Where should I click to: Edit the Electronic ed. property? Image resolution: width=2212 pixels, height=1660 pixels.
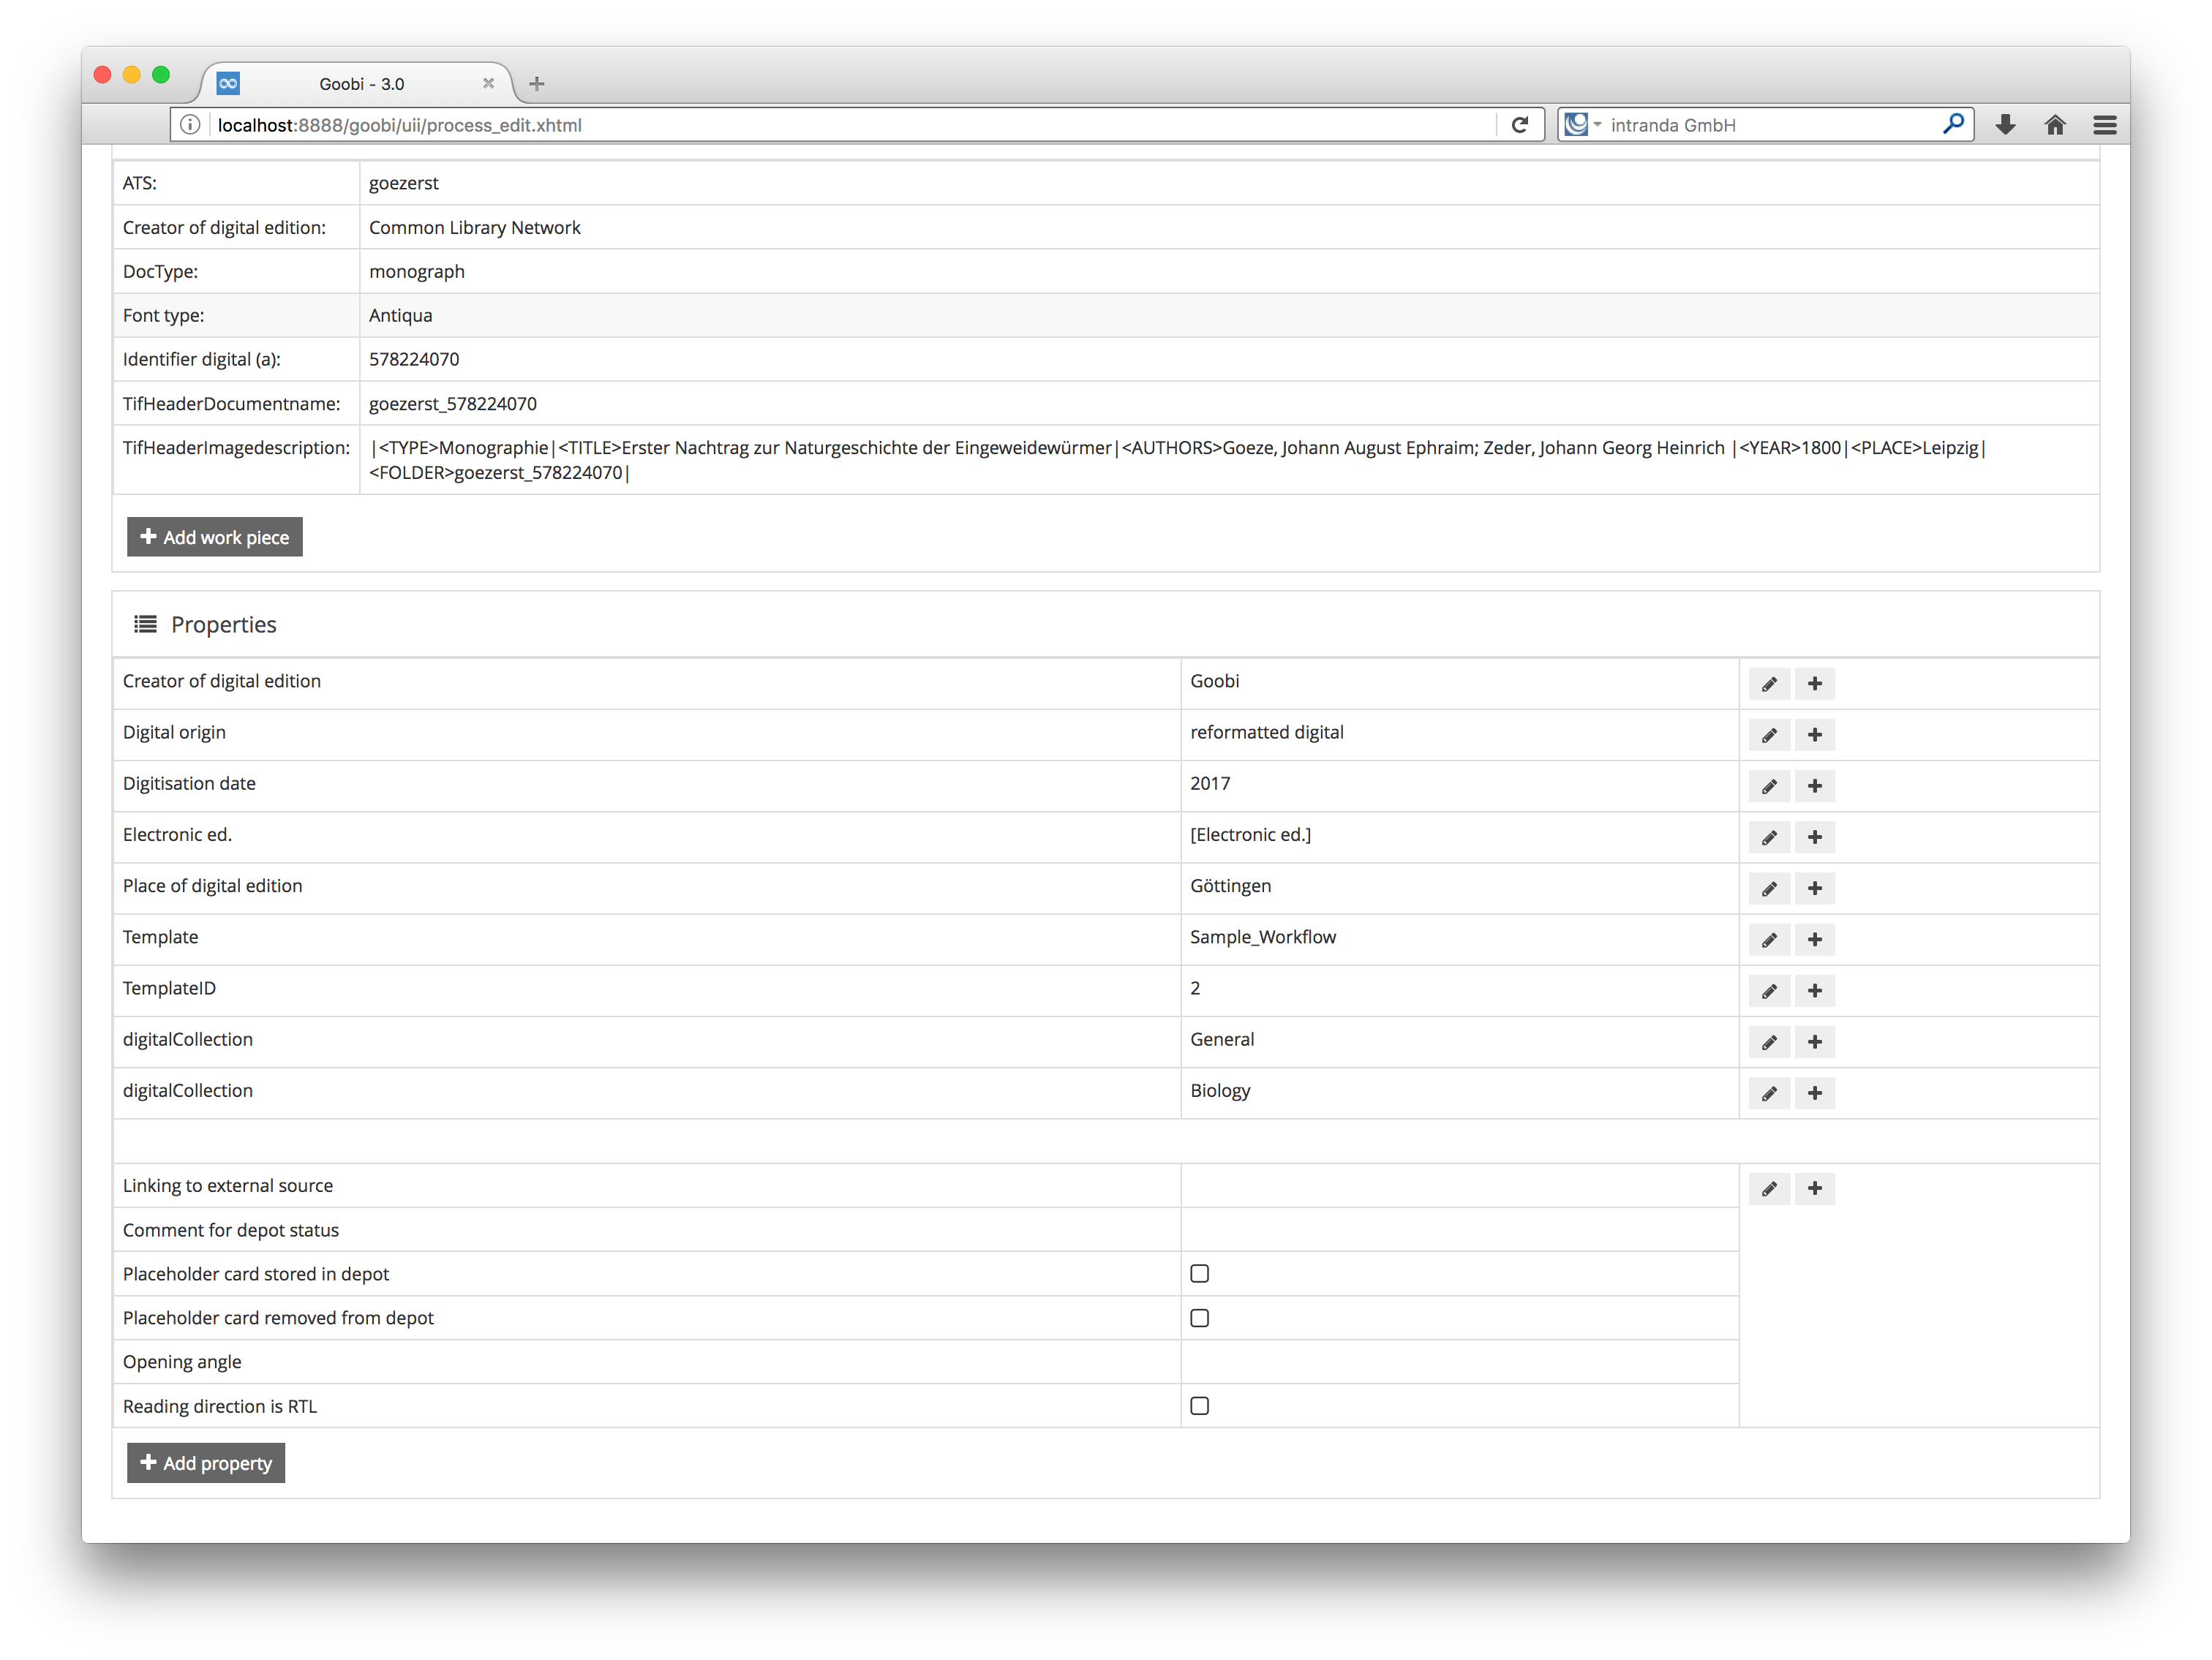(1769, 837)
